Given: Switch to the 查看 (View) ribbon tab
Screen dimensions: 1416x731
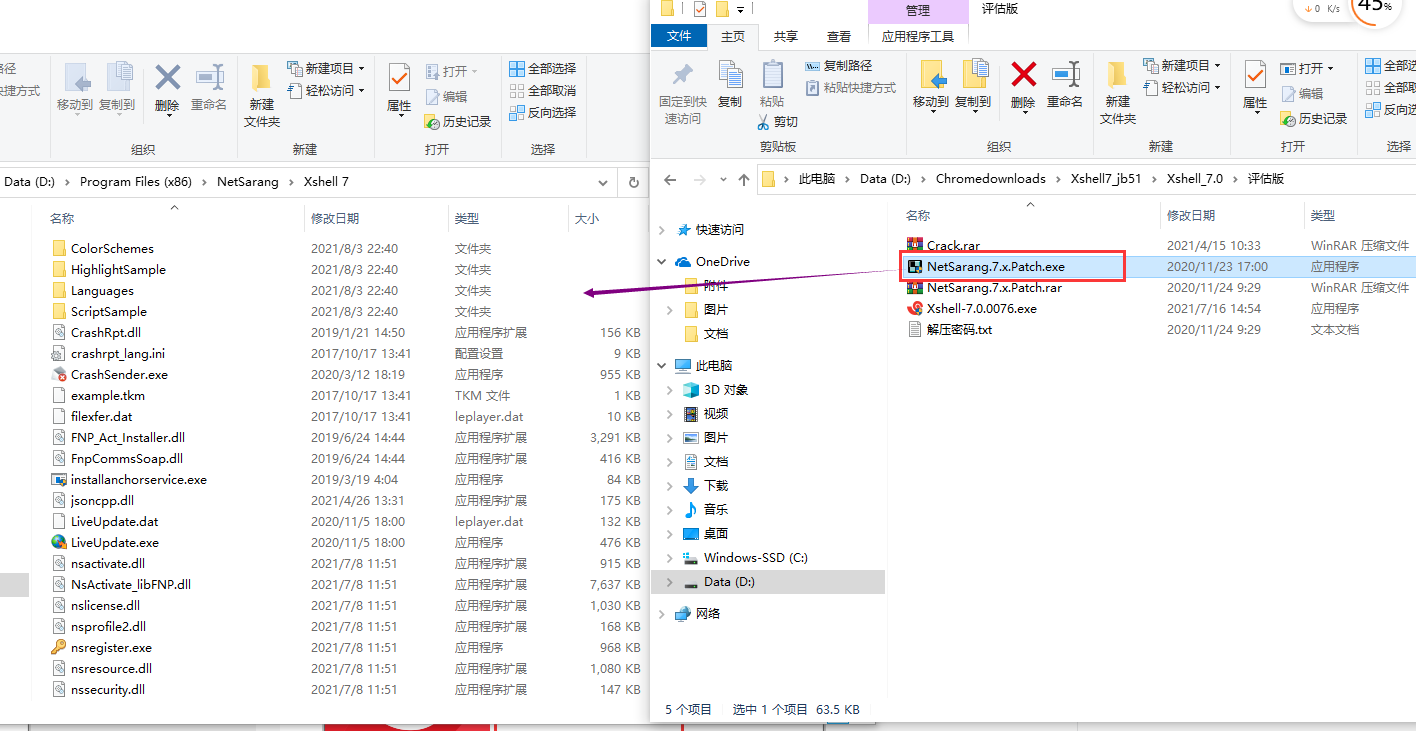Looking at the screenshot, I should [x=839, y=36].
